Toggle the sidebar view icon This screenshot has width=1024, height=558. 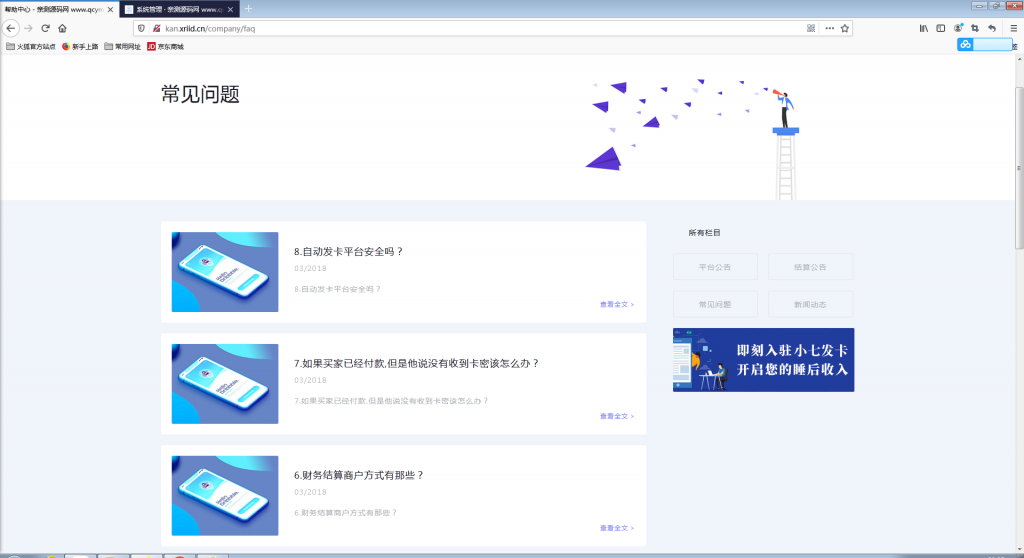coord(941,28)
